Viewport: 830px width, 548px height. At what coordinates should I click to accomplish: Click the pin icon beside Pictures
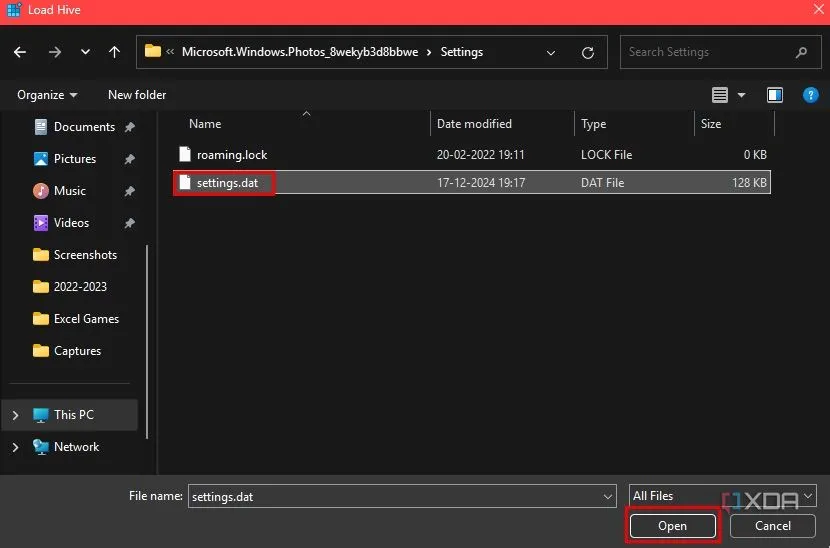click(x=130, y=159)
